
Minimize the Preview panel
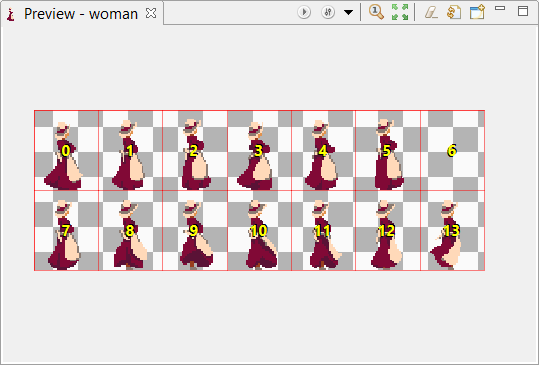click(x=500, y=8)
